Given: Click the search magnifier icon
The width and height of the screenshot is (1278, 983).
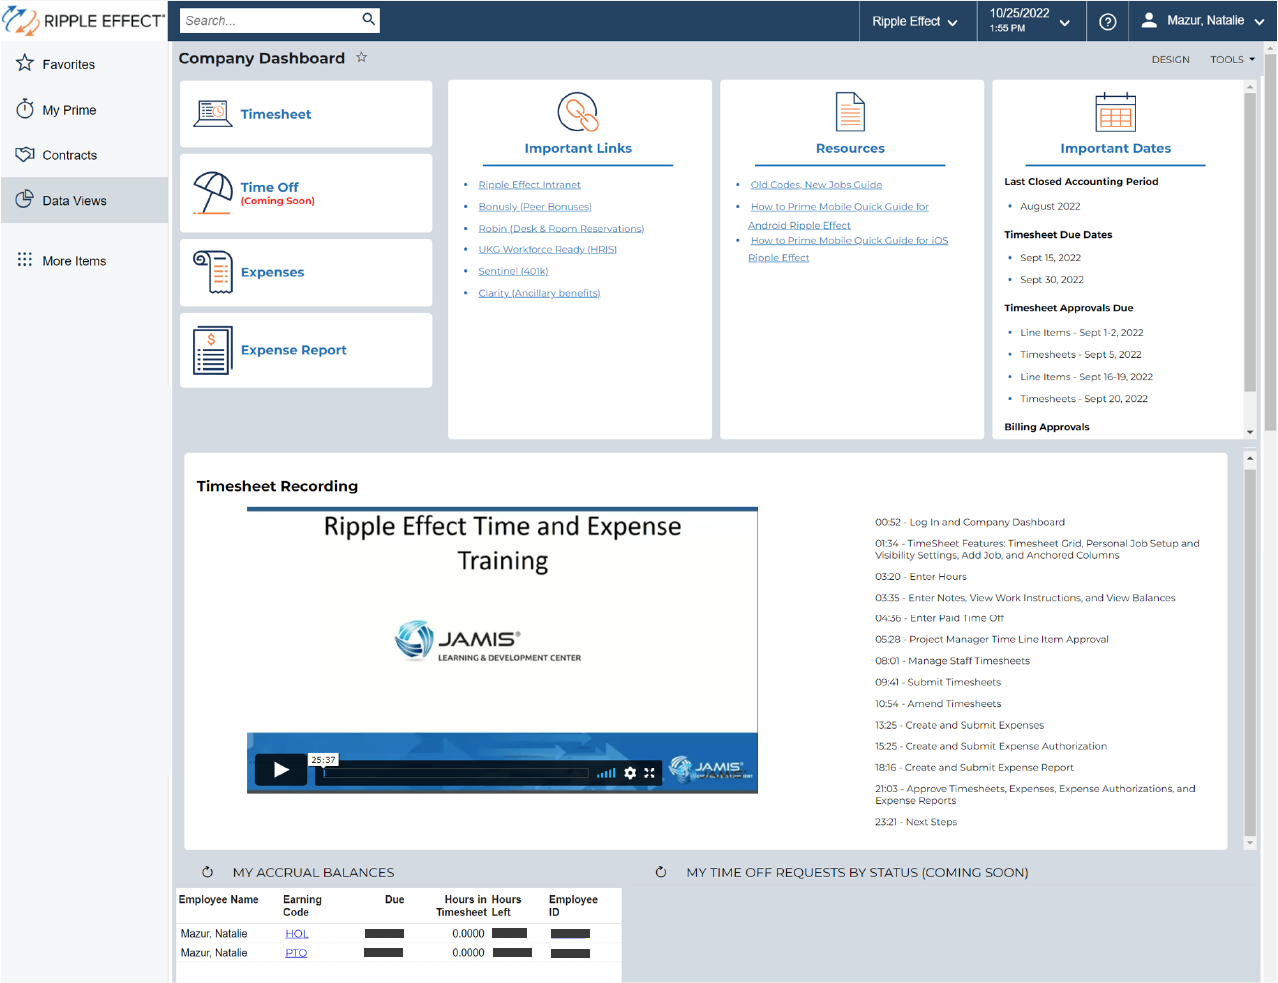Looking at the screenshot, I should click(368, 19).
